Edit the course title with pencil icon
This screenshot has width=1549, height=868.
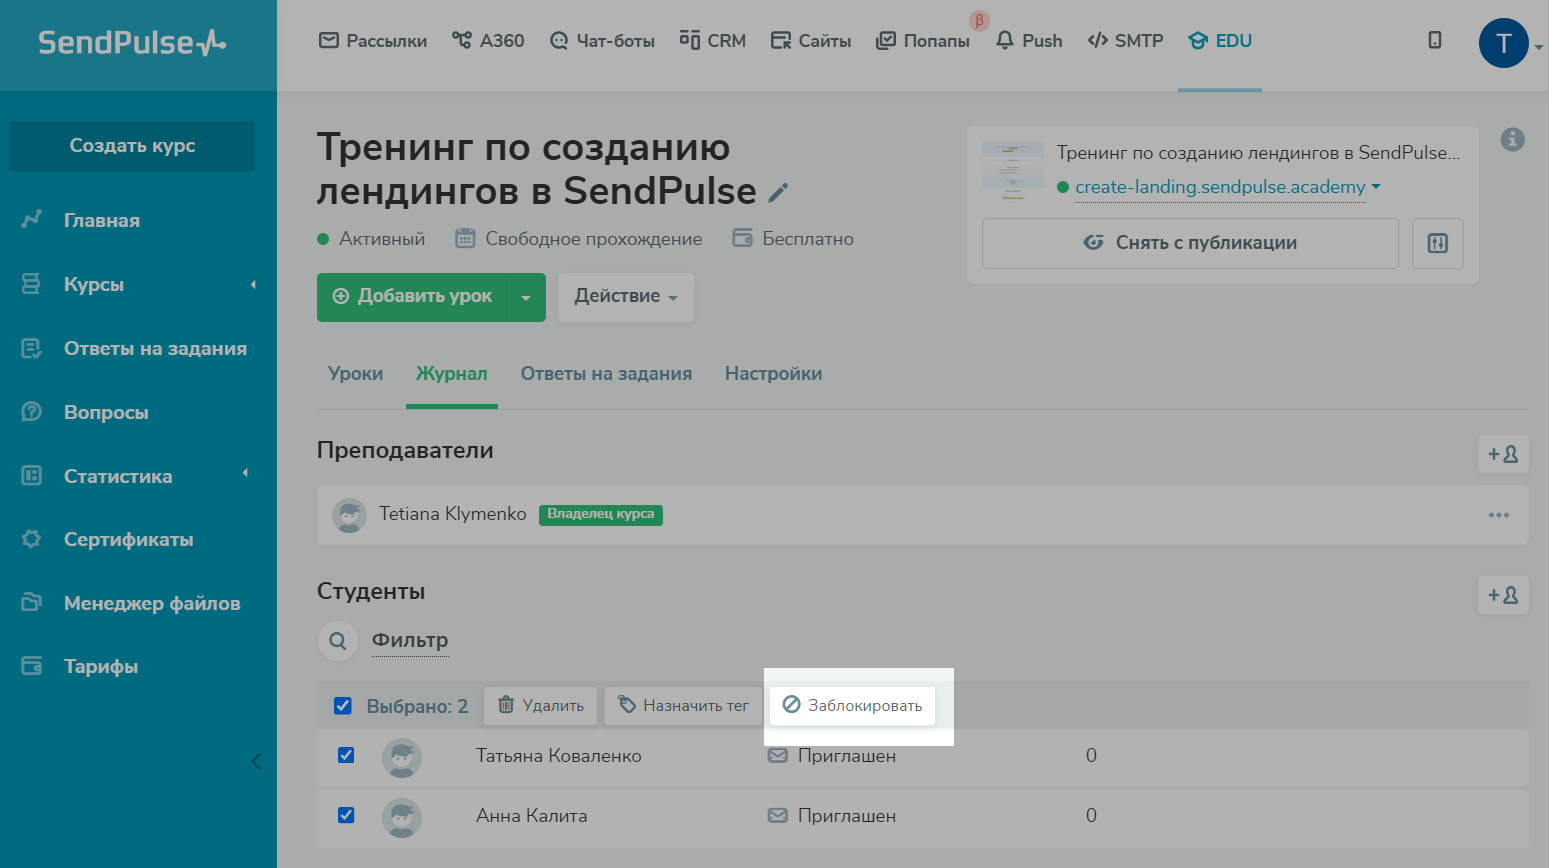778,192
